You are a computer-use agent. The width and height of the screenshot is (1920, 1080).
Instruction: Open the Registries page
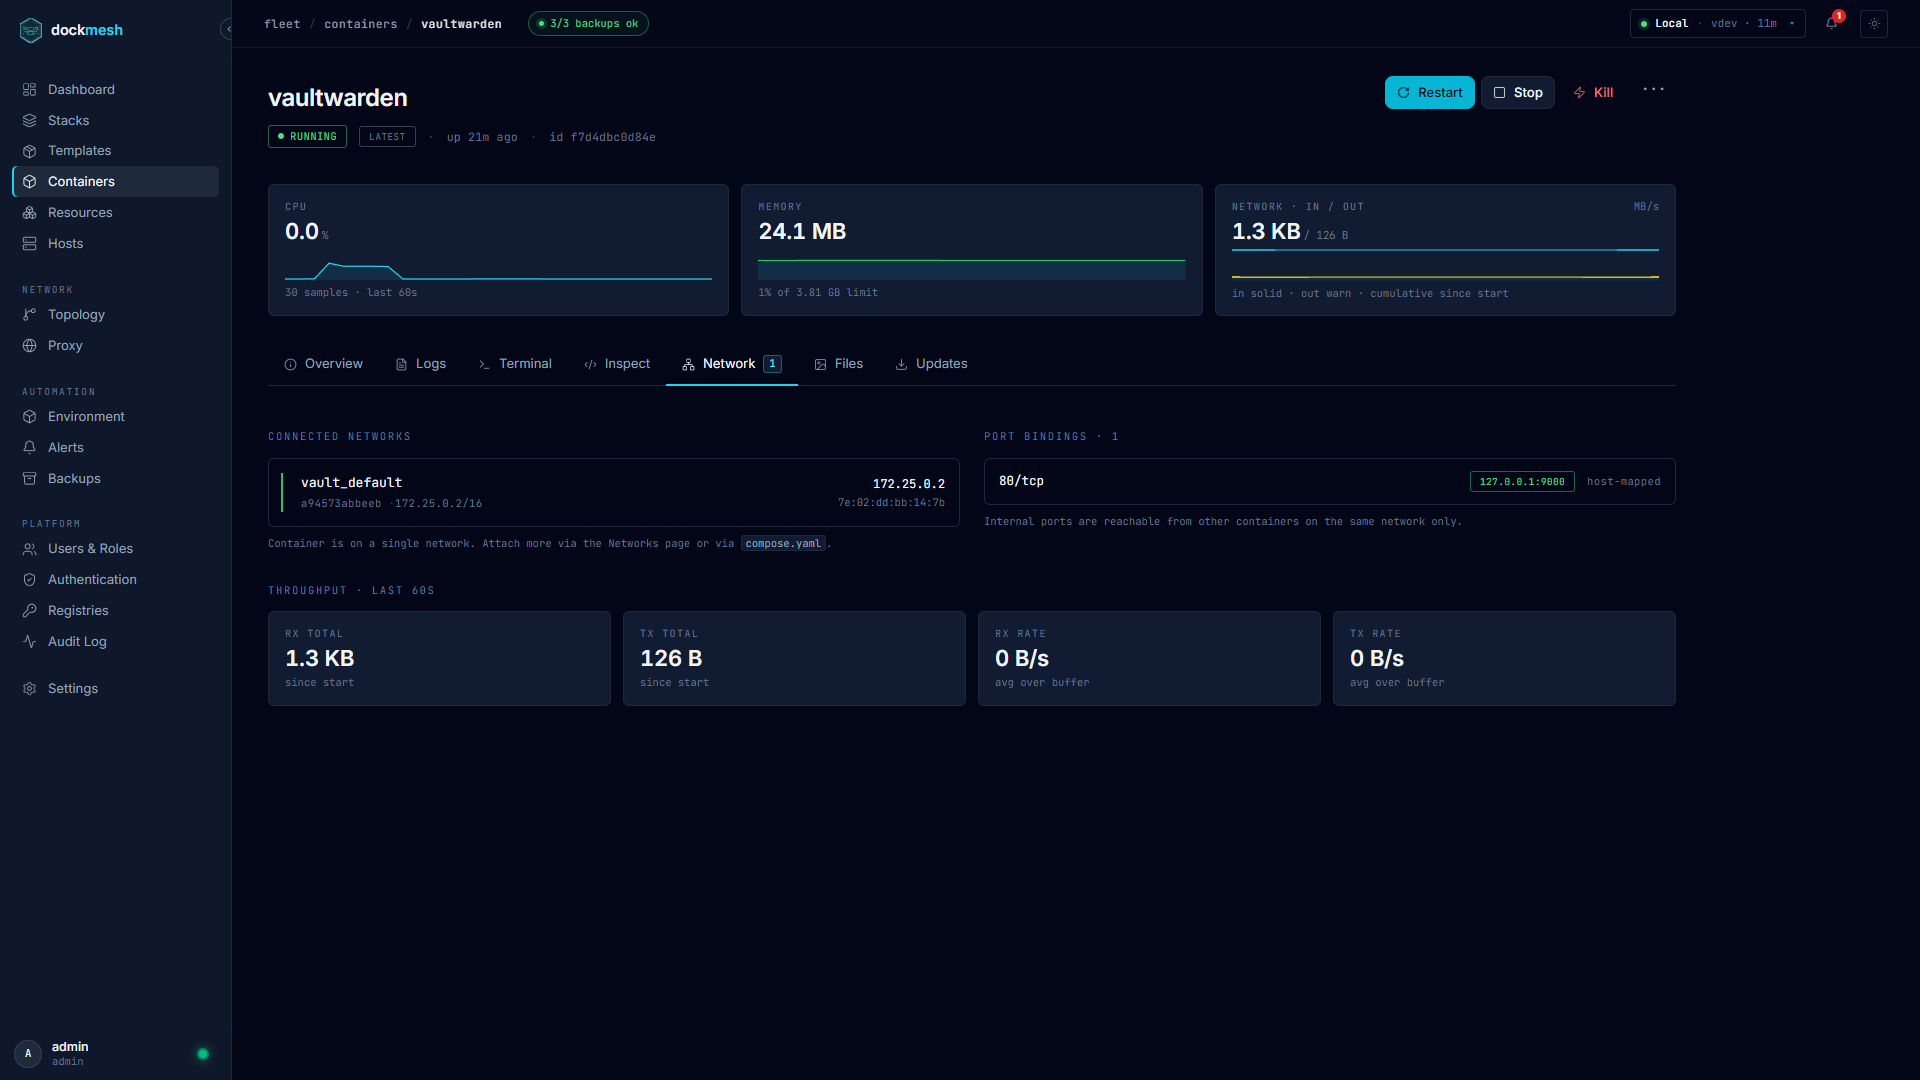pos(115,610)
